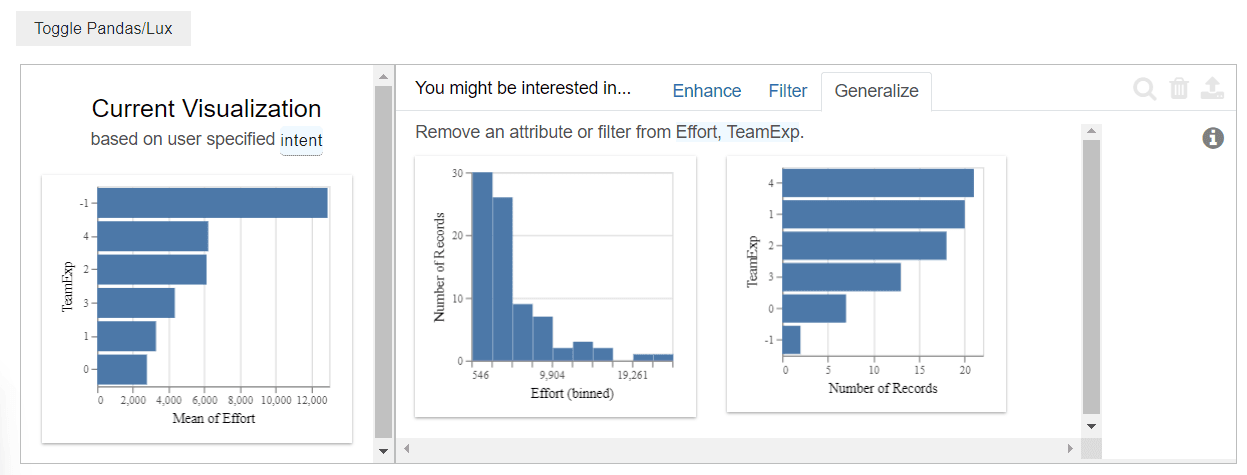Click the Current Visualization bar chart
Viewport: 1247px width, 475px height.
click(x=197, y=308)
